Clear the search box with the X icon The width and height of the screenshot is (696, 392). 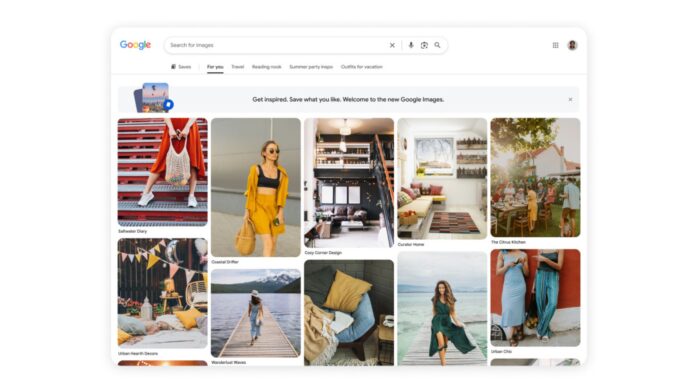pos(392,45)
